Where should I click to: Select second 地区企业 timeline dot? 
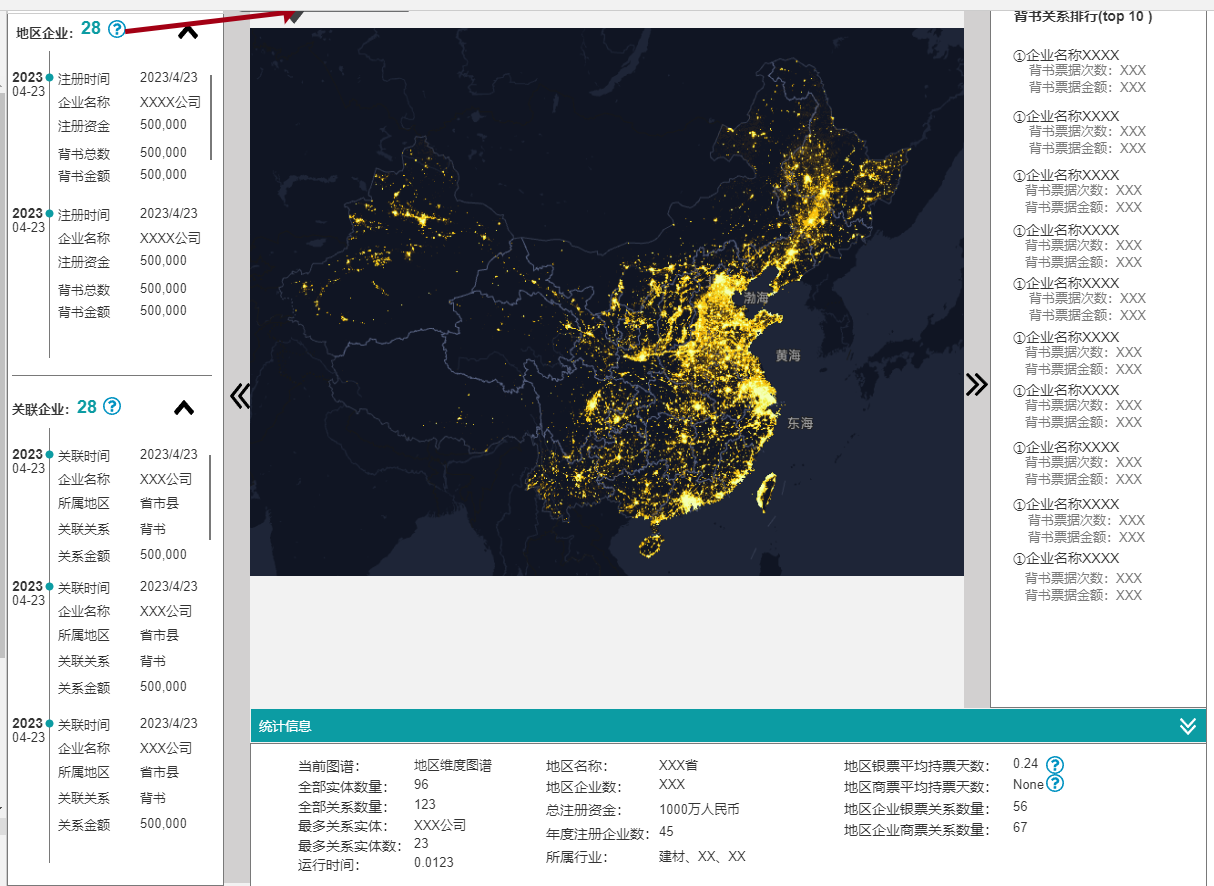click(x=49, y=213)
